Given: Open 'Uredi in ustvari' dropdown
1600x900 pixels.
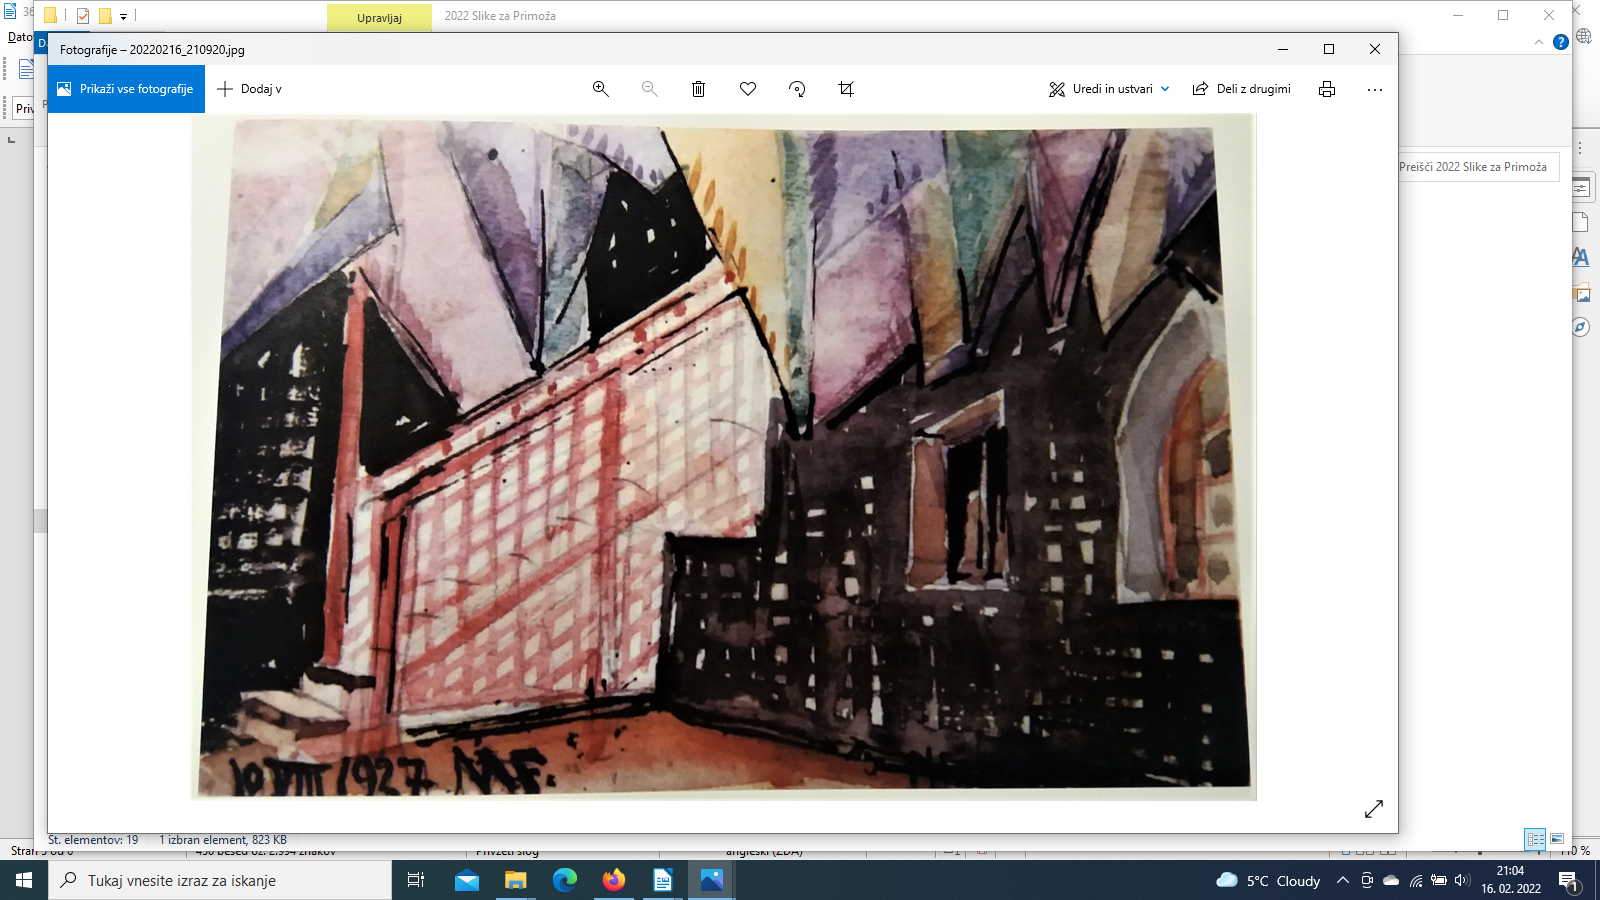Looking at the screenshot, I should tap(1109, 89).
